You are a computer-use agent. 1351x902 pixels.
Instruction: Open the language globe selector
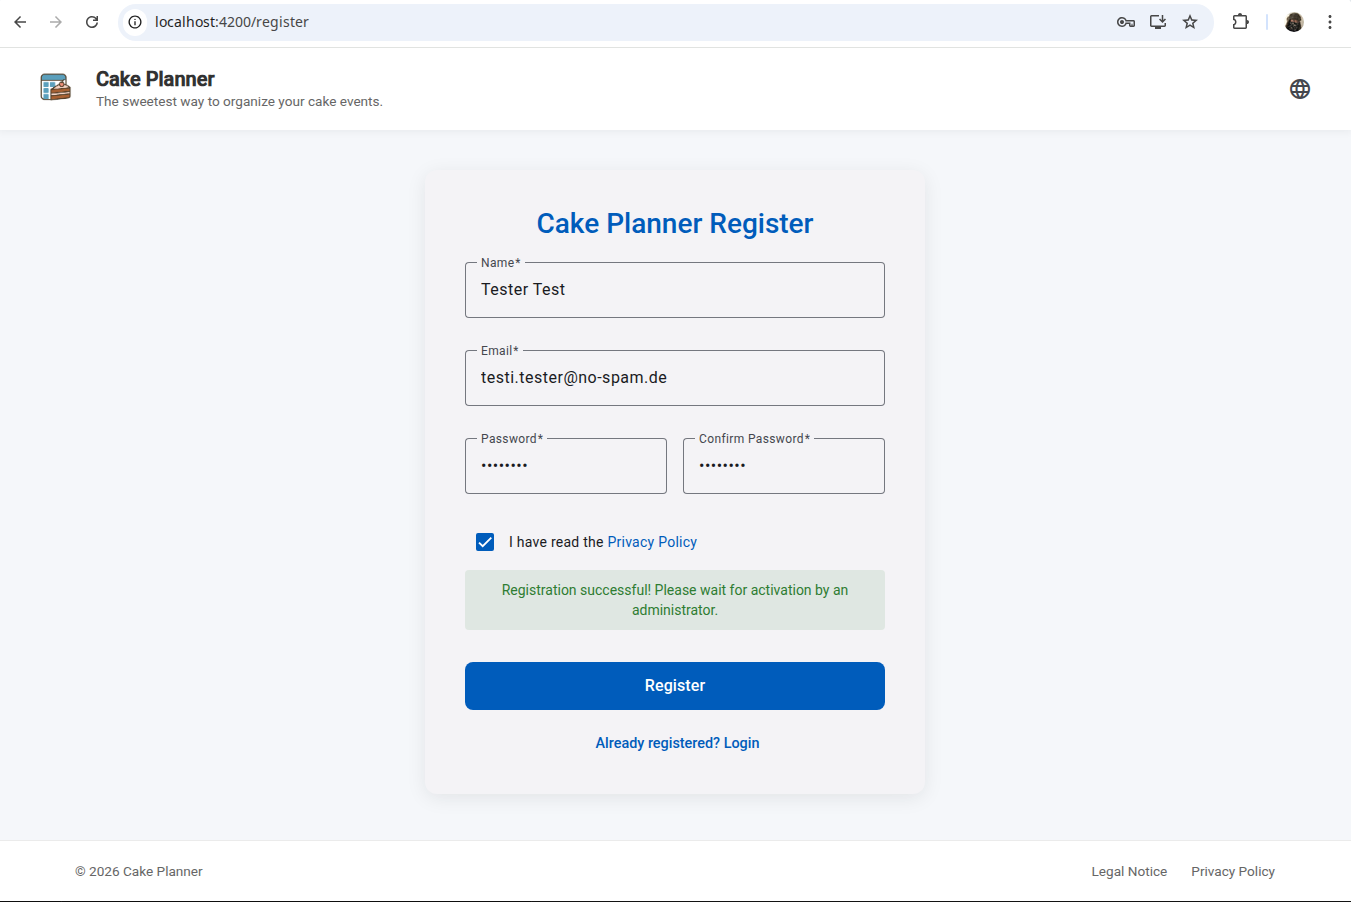click(1300, 89)
